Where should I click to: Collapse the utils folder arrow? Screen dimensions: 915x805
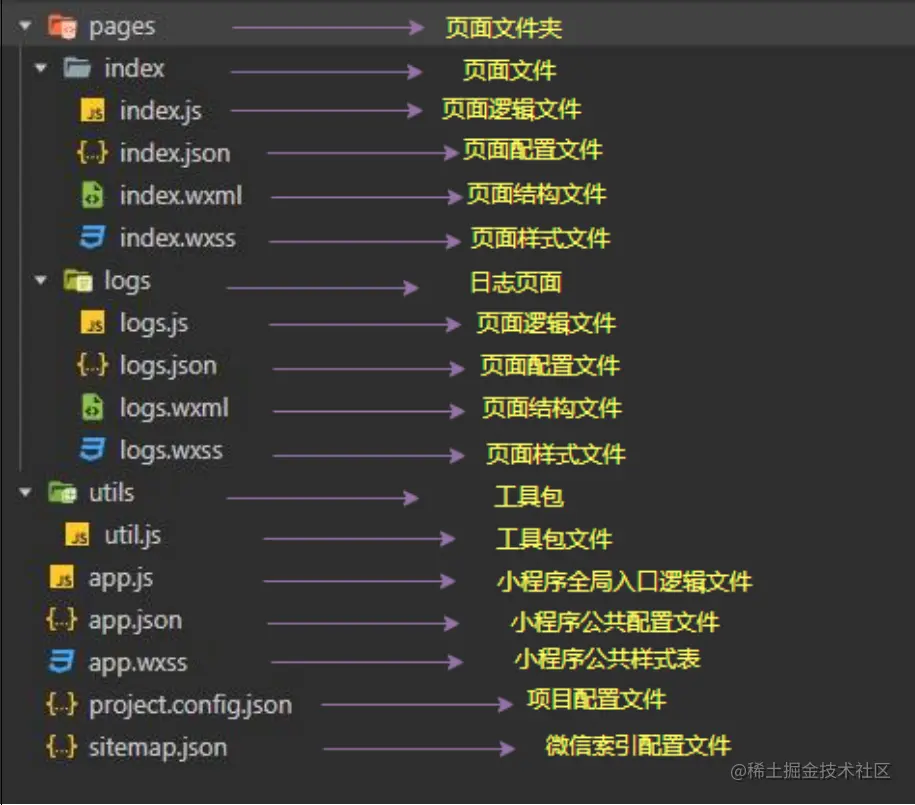pyautogui.click(x=25, y=493)
